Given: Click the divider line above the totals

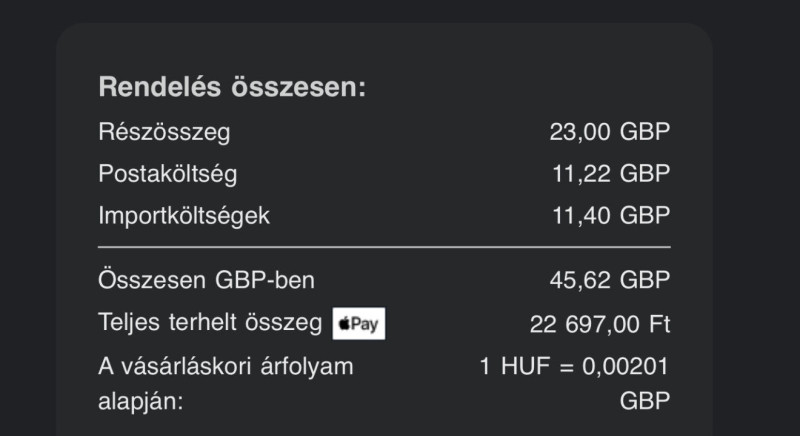Looking at the screenshot, I should 384,247.
